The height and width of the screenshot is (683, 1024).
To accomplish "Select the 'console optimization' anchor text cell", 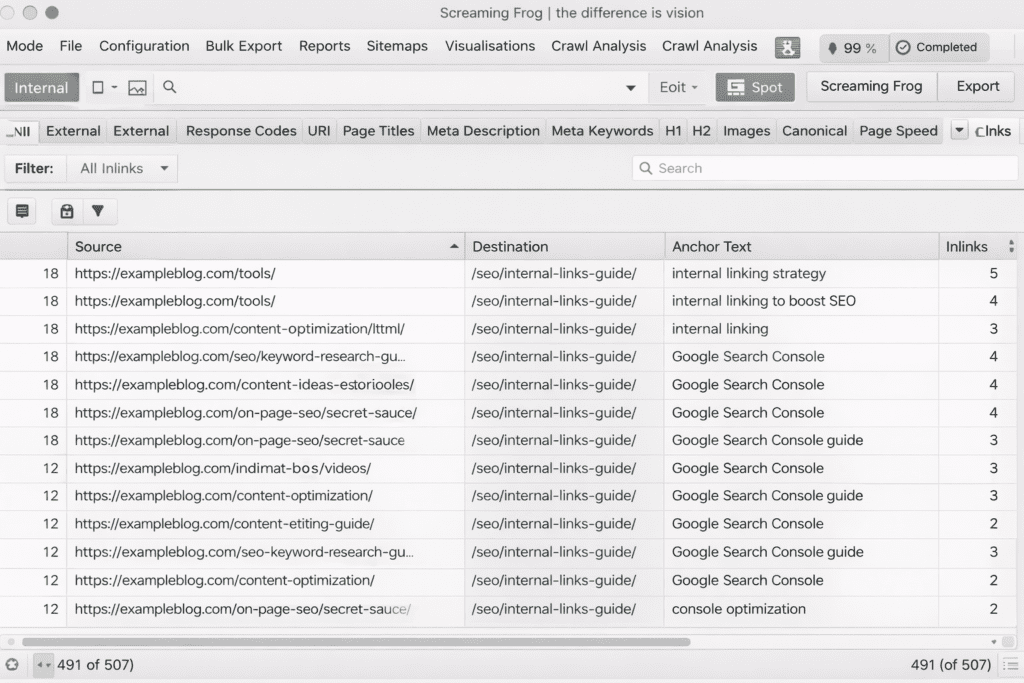I will 802,609.
